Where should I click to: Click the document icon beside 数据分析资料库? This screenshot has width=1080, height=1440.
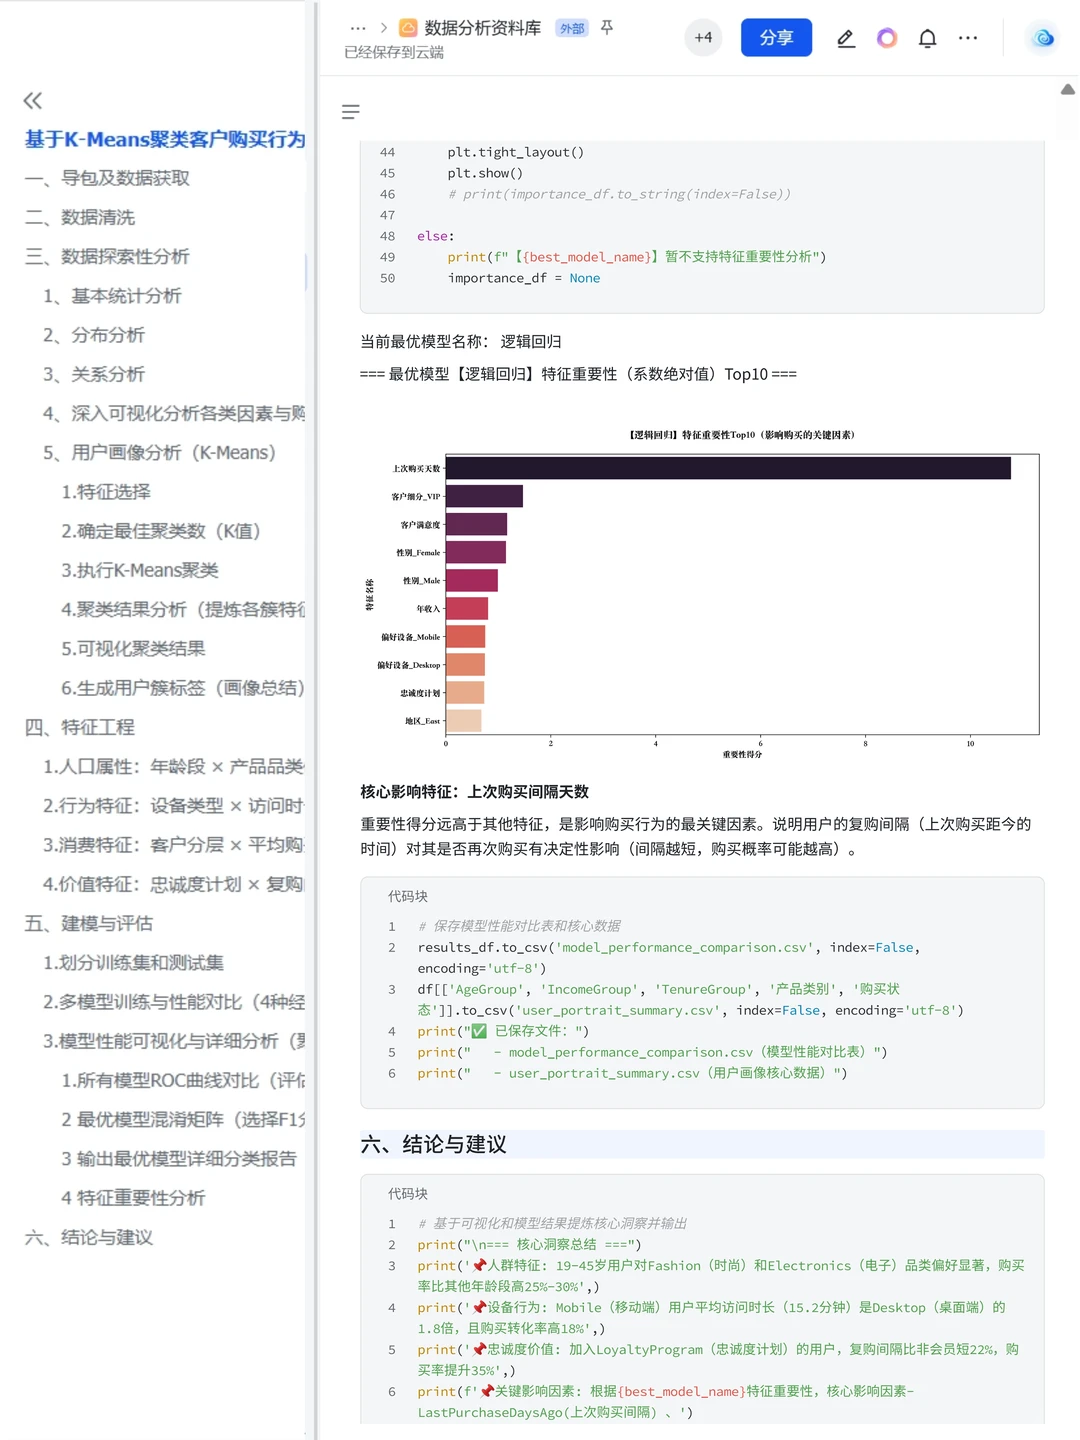point(407,28)
